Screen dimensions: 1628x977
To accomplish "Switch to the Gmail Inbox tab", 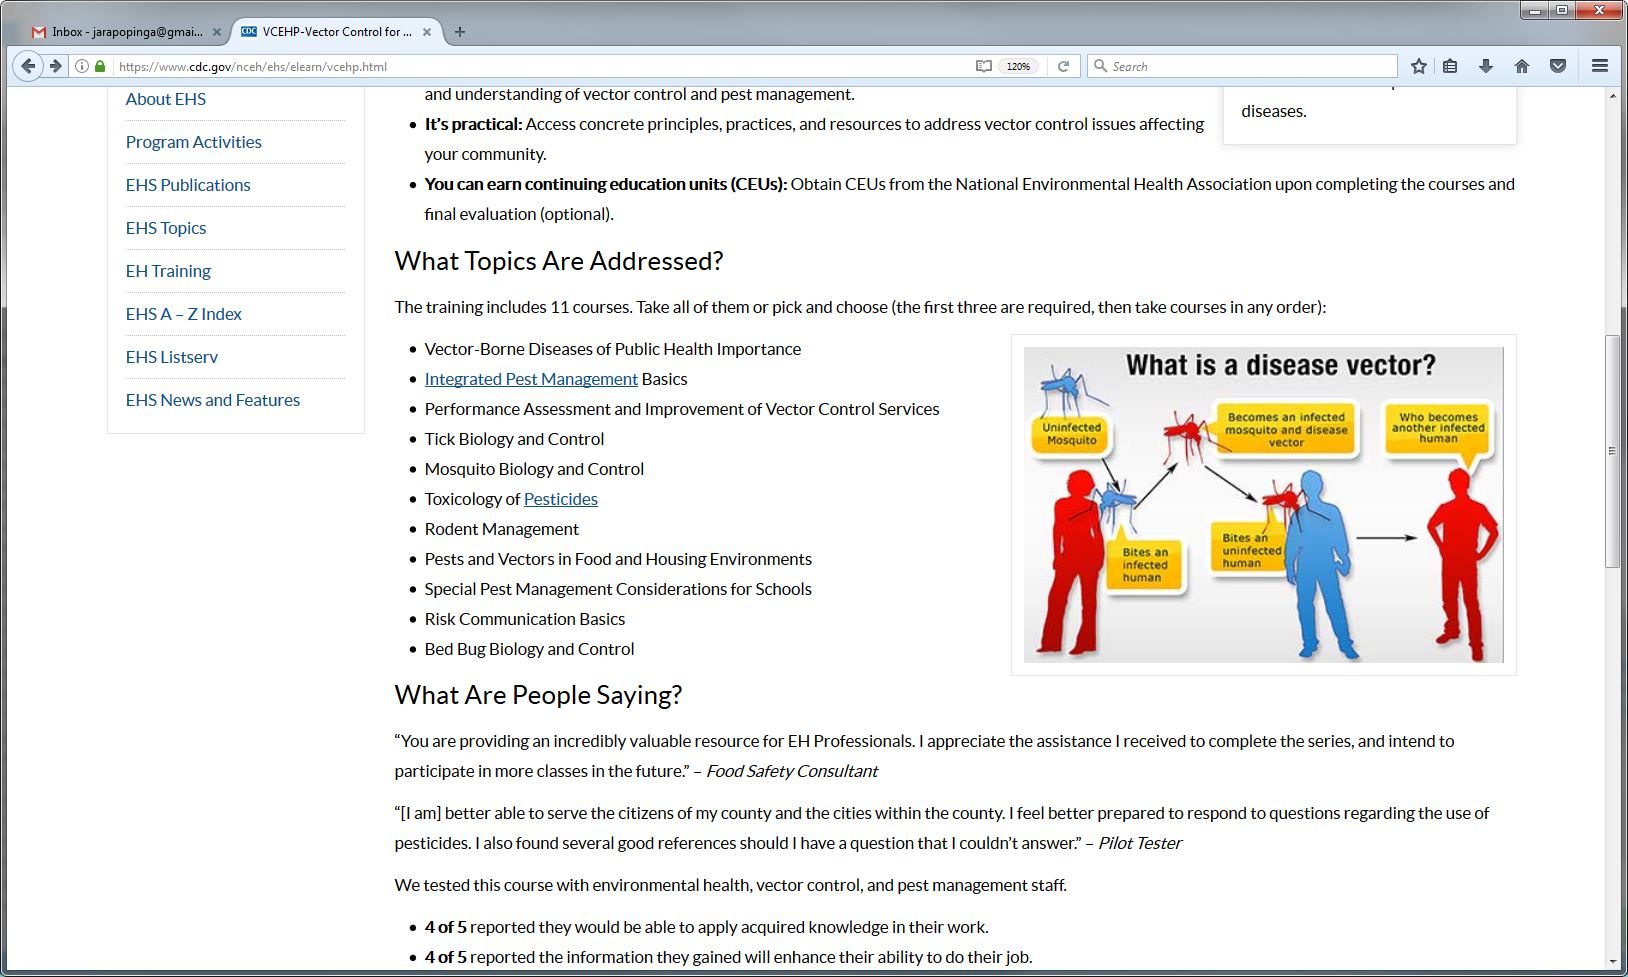I will coord(126,32).
